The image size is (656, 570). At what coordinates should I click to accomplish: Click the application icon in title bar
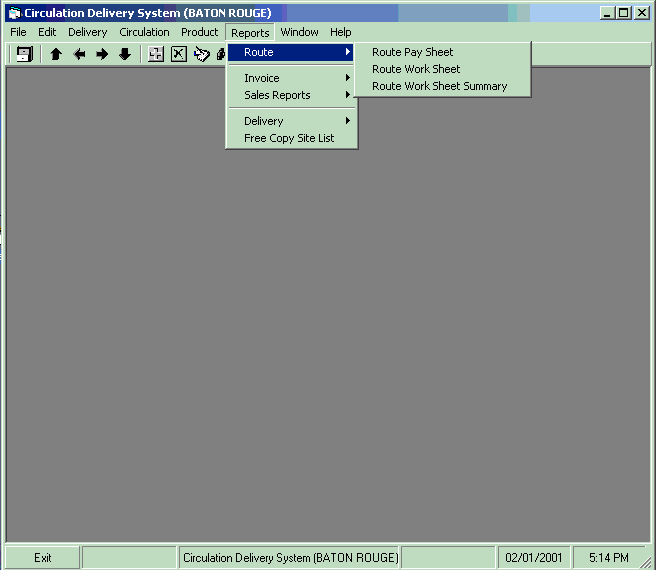(x=15, y=13)
